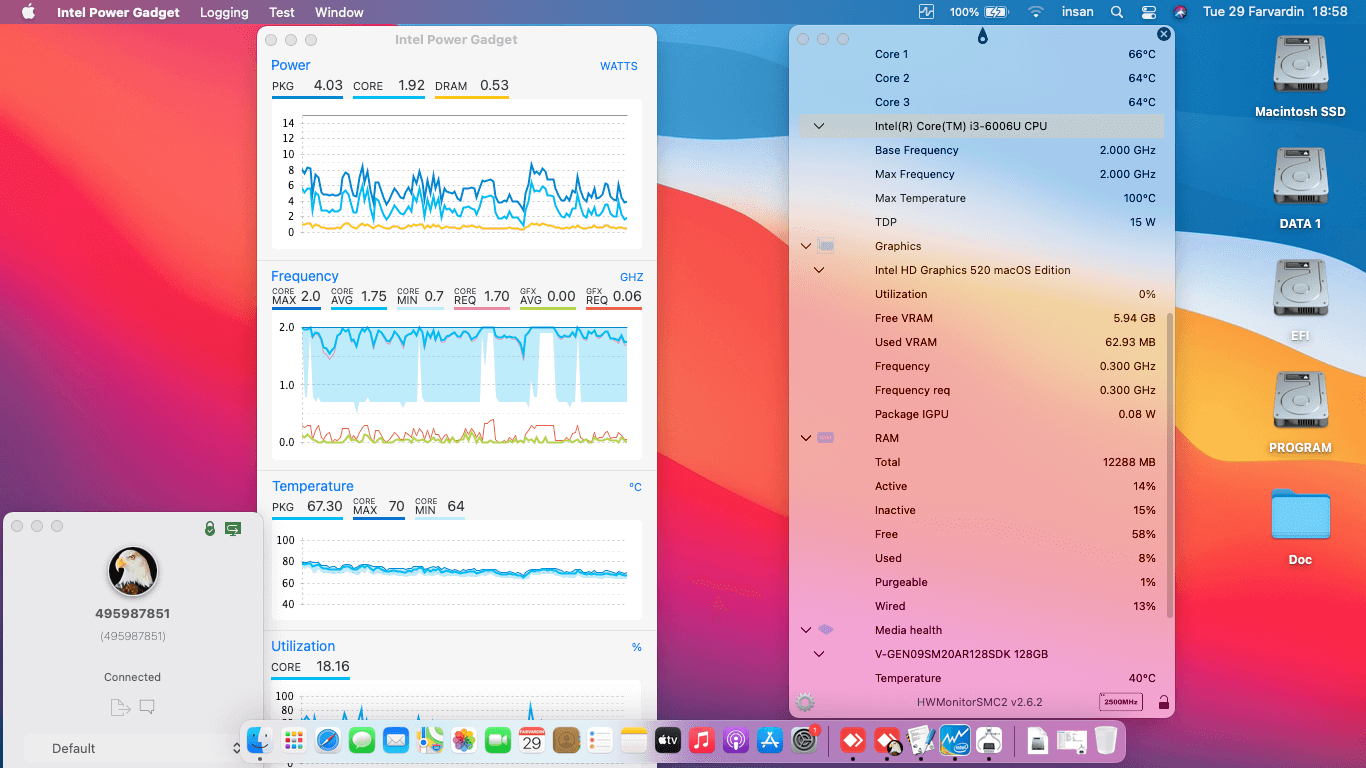Collapse the RAM section in HWMonitorSMC2
Viewport: 1366px width, 768px height.
tap(806, 438)
